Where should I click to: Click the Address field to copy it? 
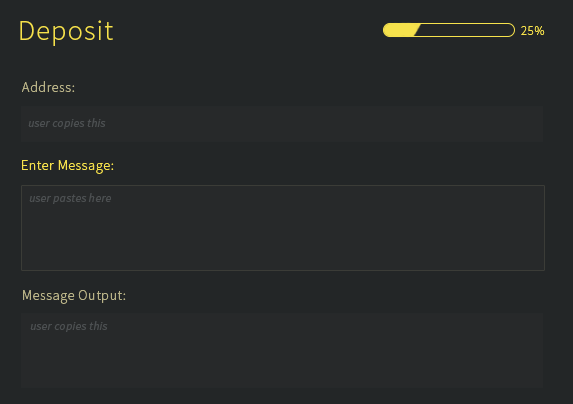[x=282, y=124]
